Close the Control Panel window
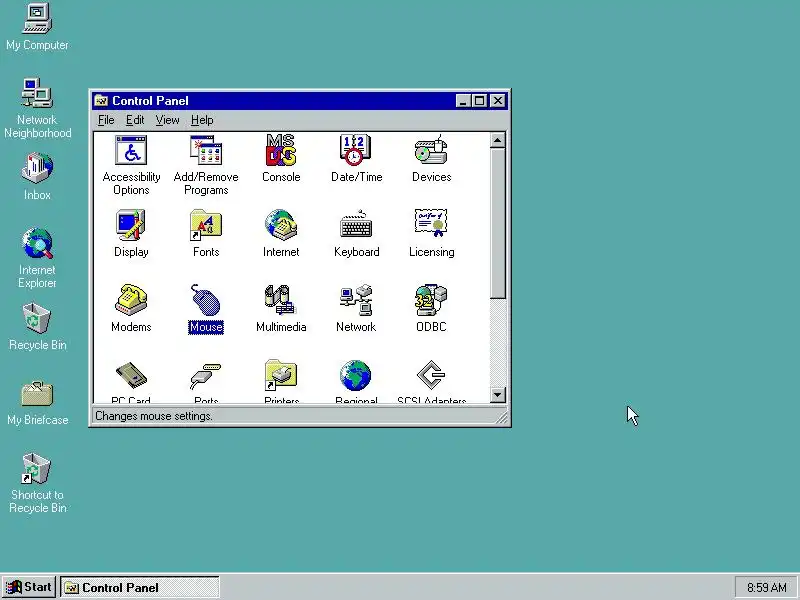 tap(497, 101)
